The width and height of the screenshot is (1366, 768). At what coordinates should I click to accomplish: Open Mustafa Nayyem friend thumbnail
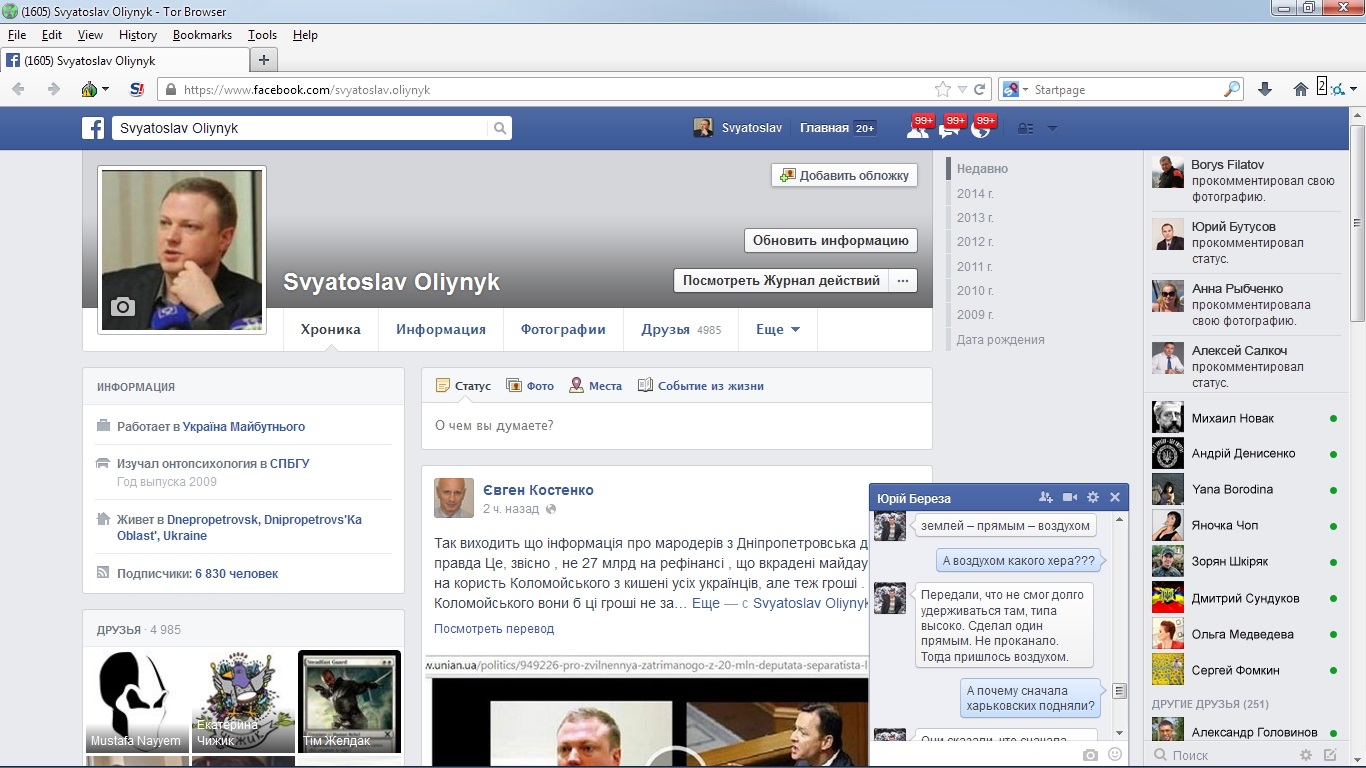click(136, 701)
